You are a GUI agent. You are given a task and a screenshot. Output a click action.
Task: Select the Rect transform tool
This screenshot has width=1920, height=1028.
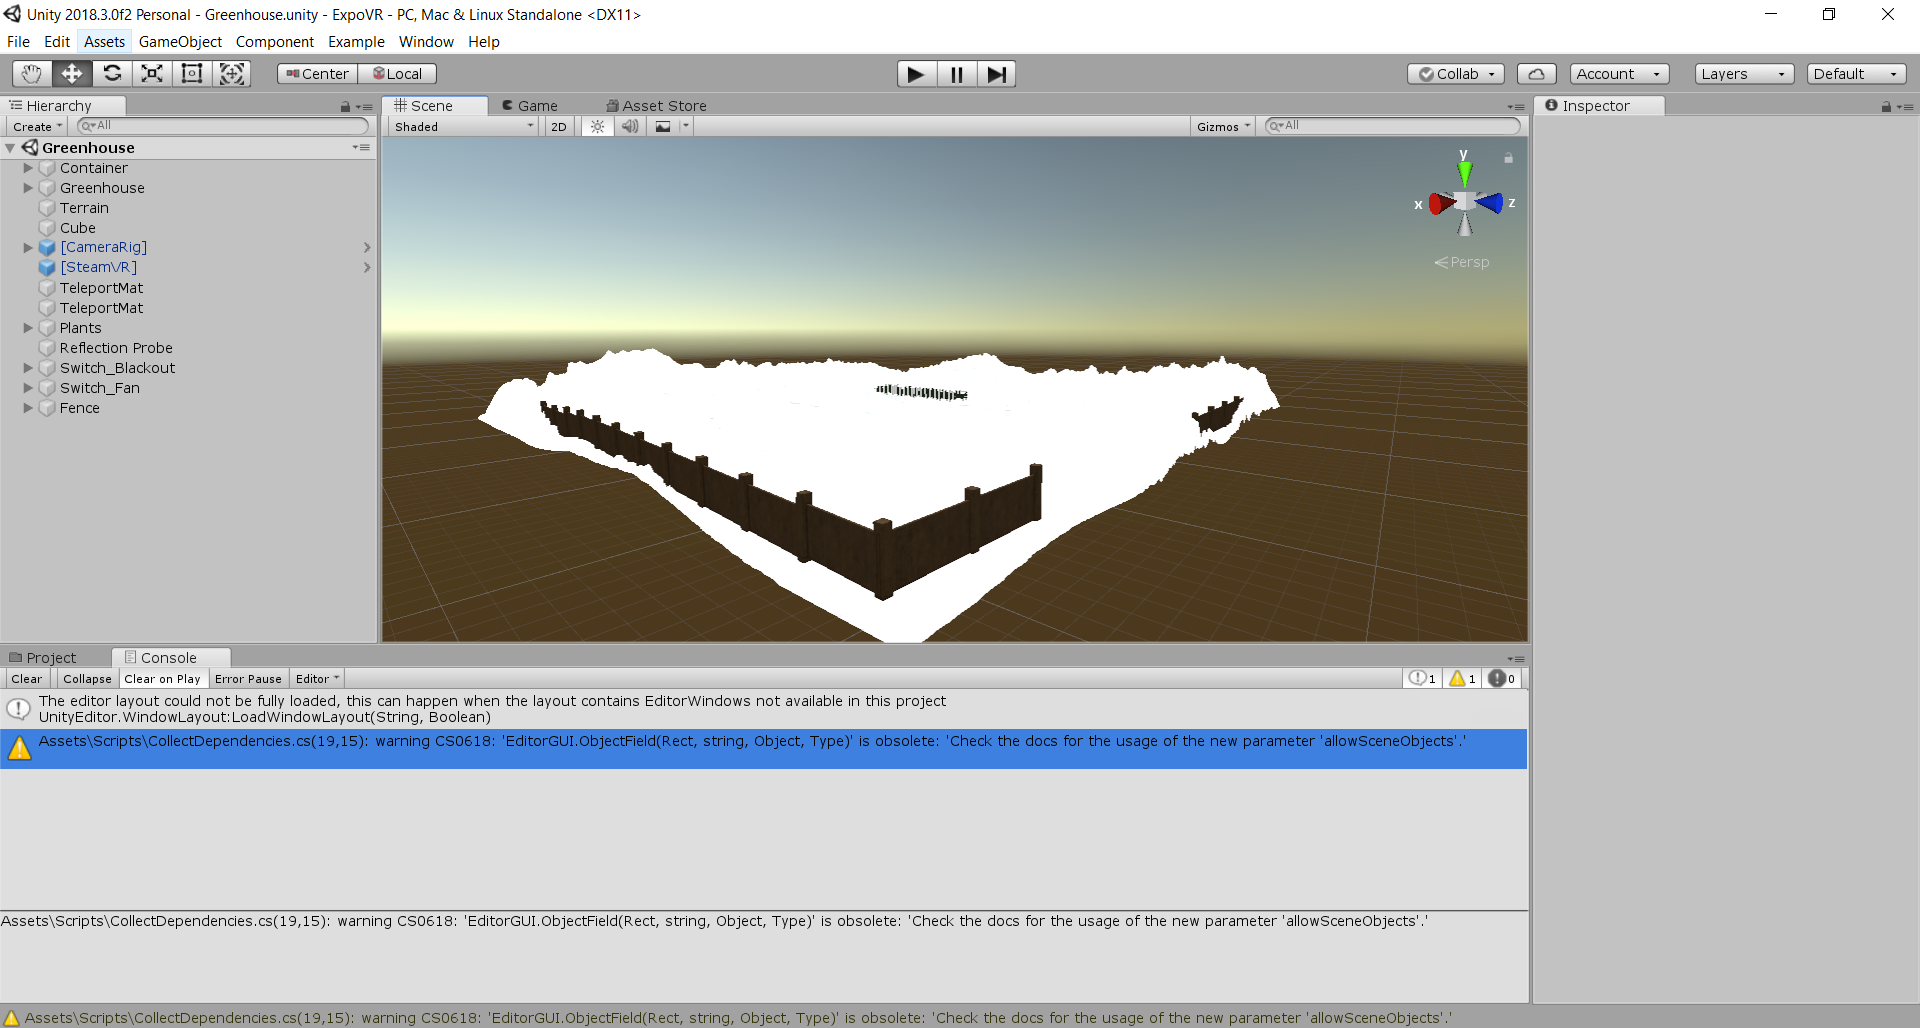click(x=191, y=73)
